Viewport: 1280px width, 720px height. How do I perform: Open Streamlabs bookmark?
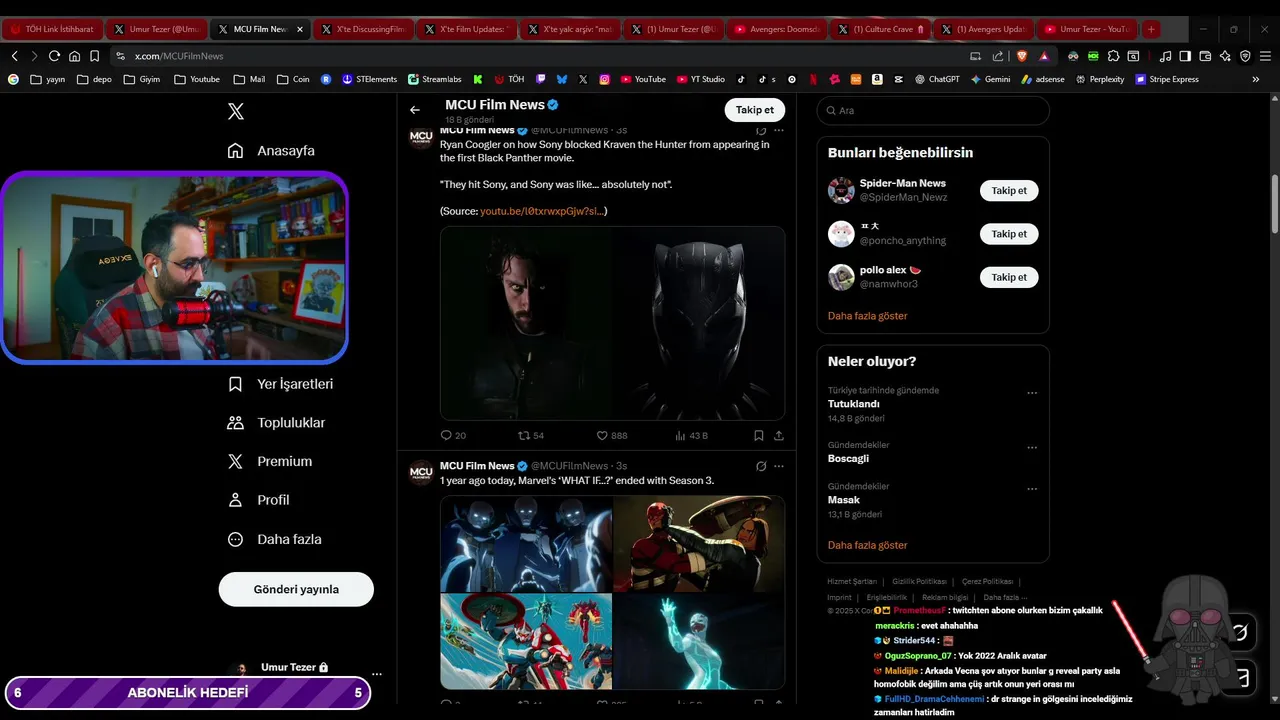pyautogui.click(x=434, y=79)
